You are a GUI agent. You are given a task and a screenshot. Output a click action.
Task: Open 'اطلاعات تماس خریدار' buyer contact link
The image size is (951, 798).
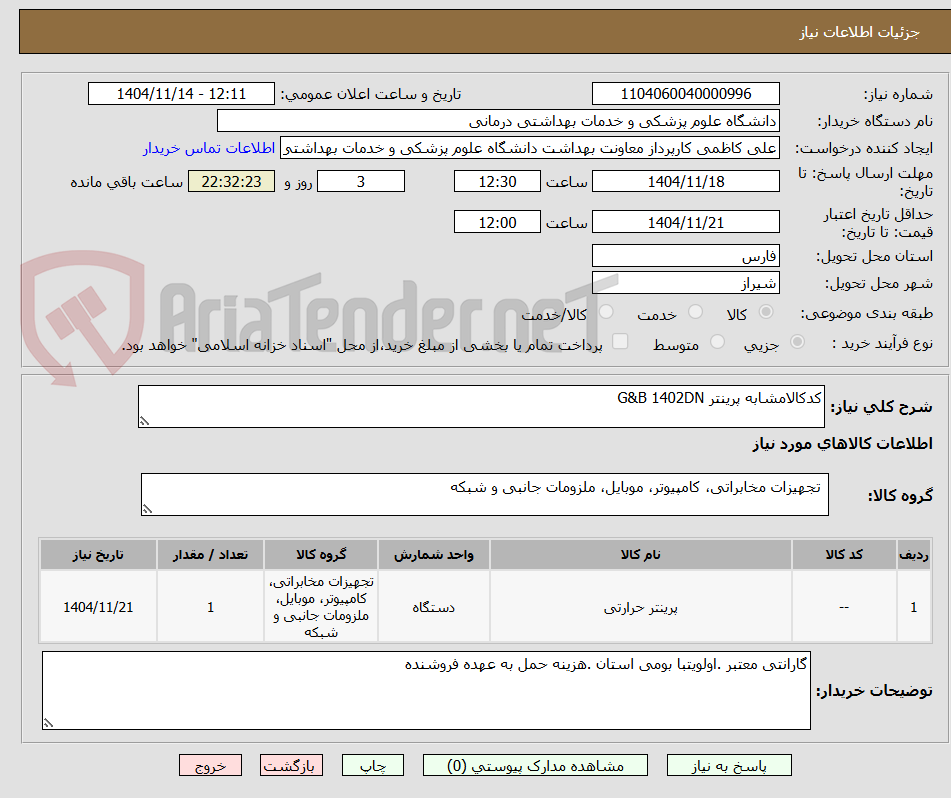tap(209, 149)
